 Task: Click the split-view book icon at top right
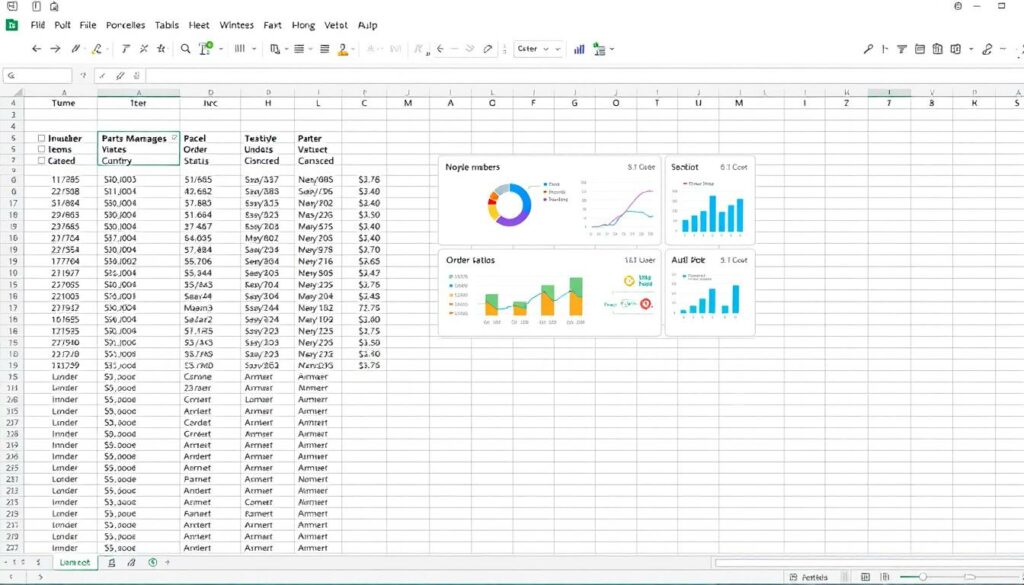pyautogui.click(x=955, y=49)
